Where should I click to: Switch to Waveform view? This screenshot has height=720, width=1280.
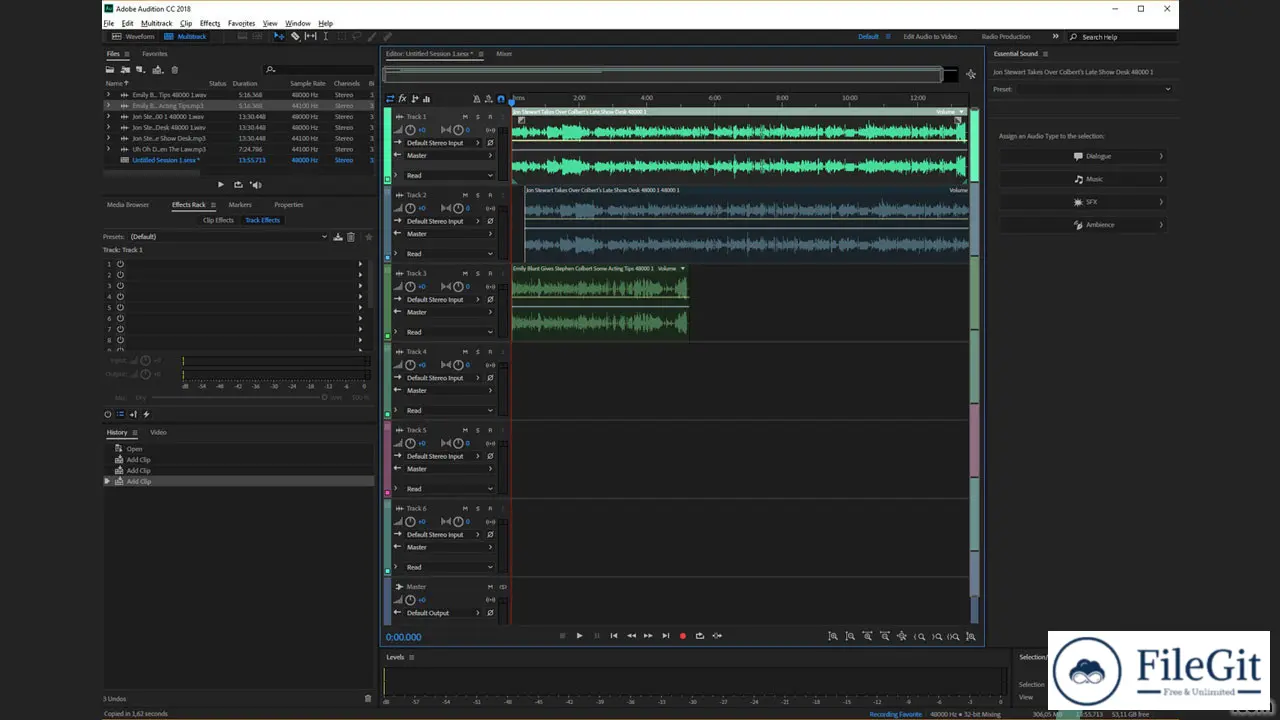[x=134, y=37]
